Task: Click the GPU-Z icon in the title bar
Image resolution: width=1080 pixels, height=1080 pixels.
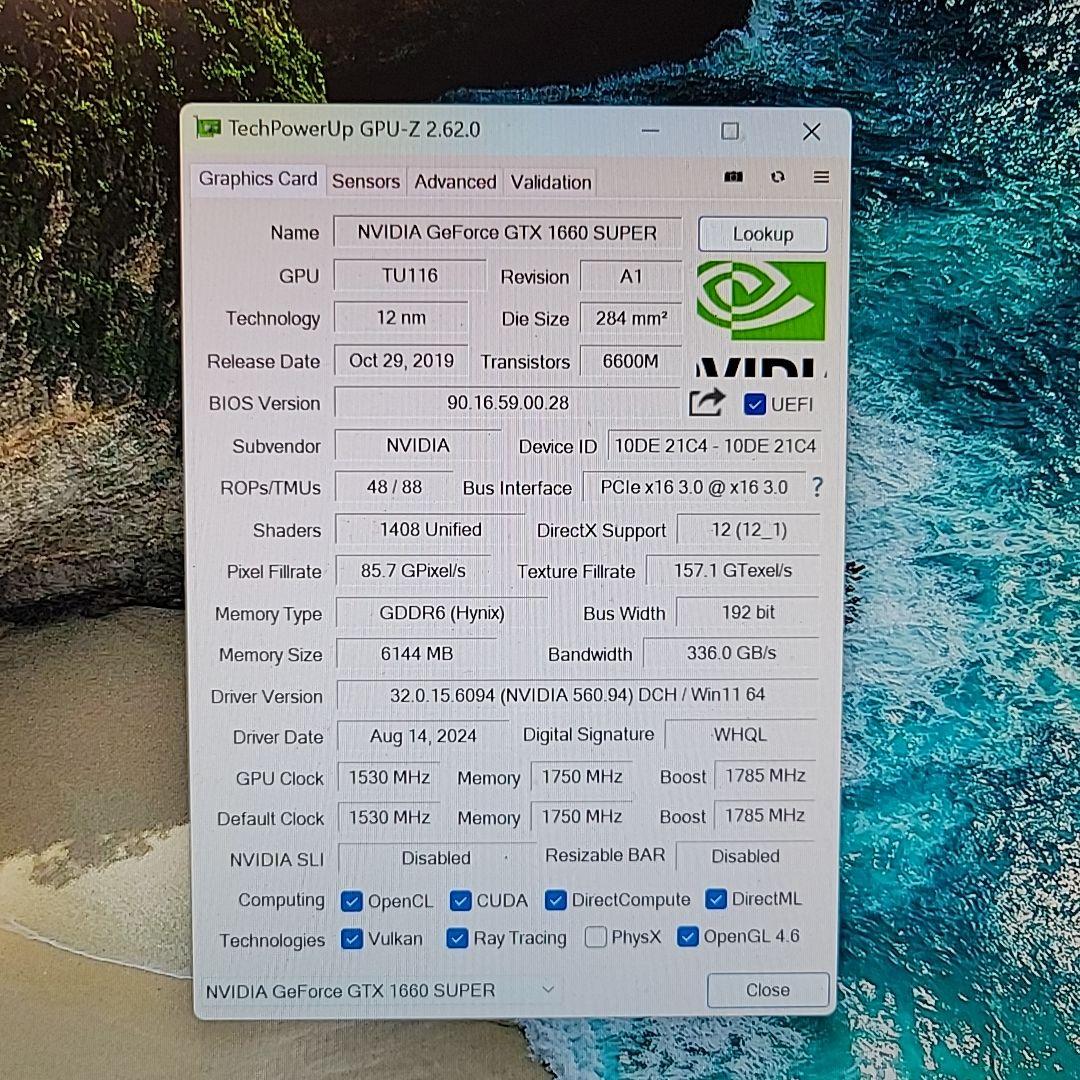Action: [x=208, y=128]
